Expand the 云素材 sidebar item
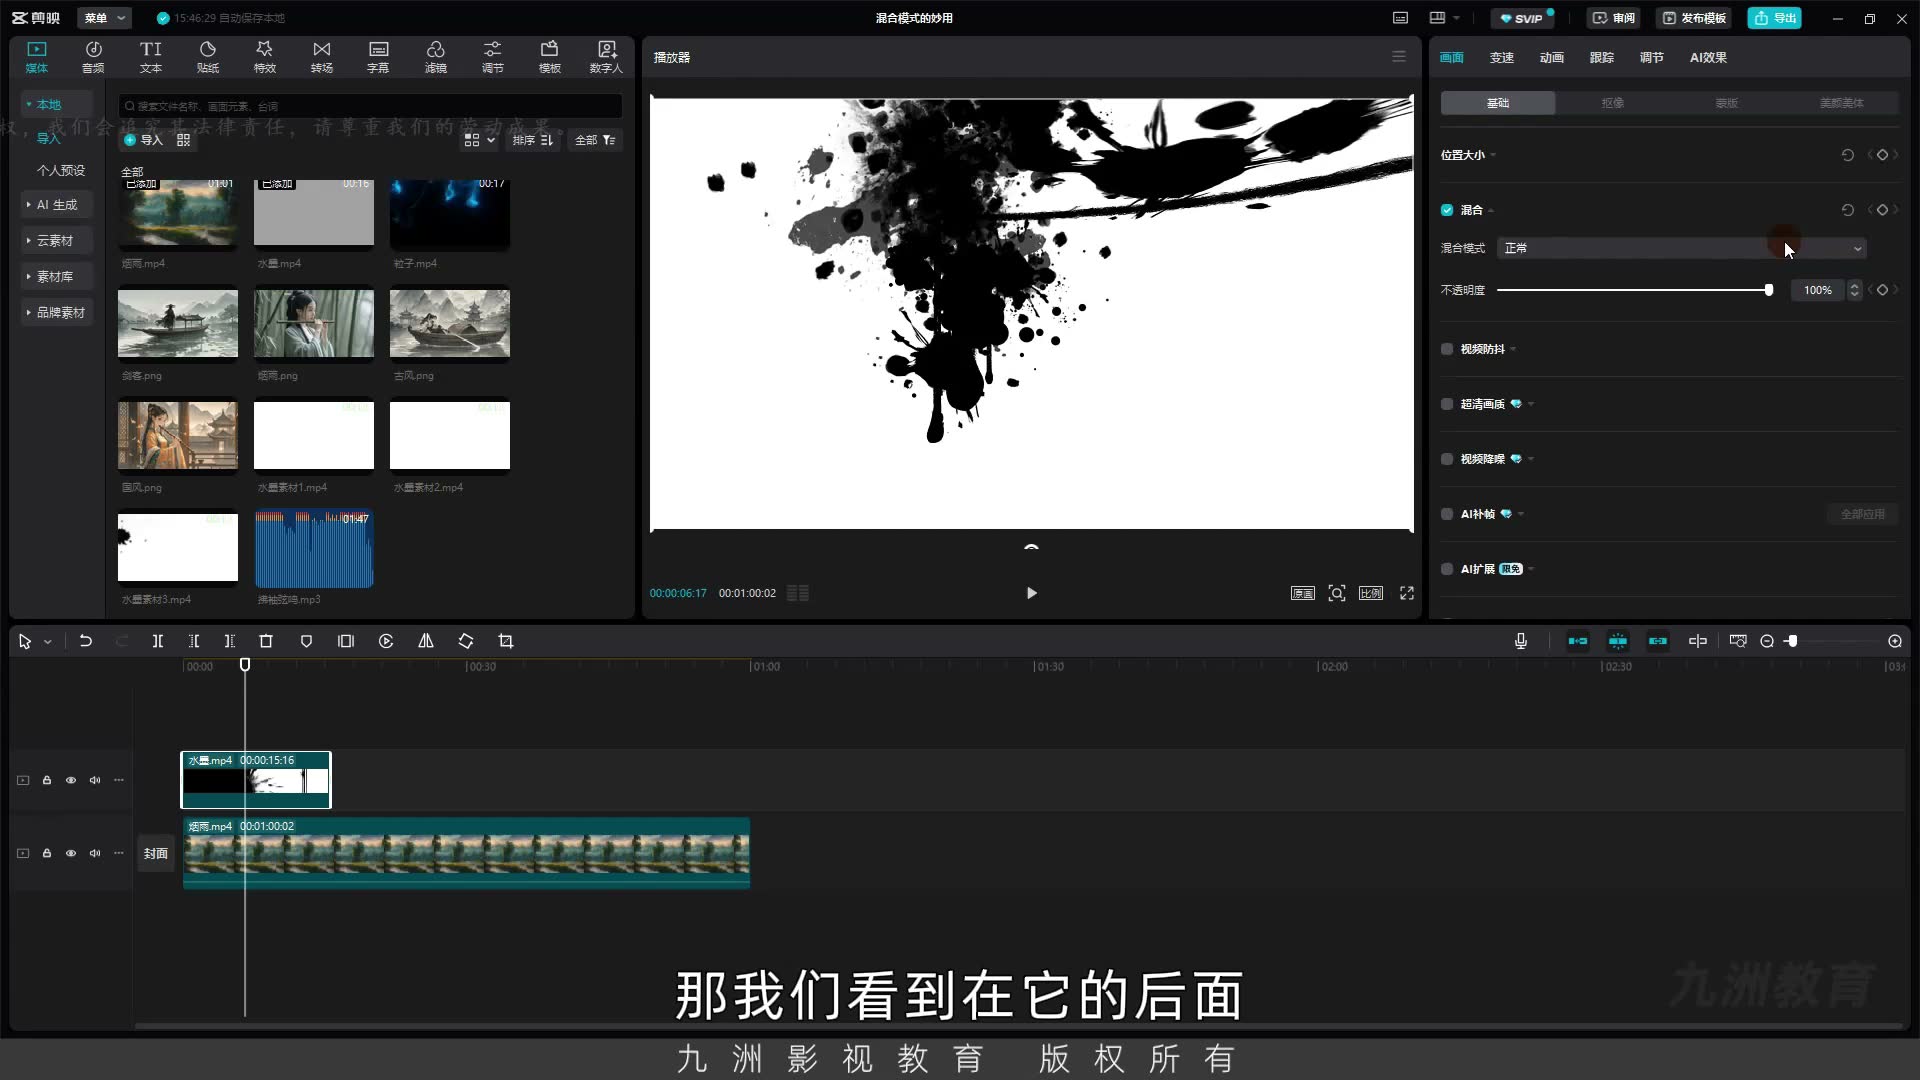1920x1080 pixels. (x=56, y=240)
